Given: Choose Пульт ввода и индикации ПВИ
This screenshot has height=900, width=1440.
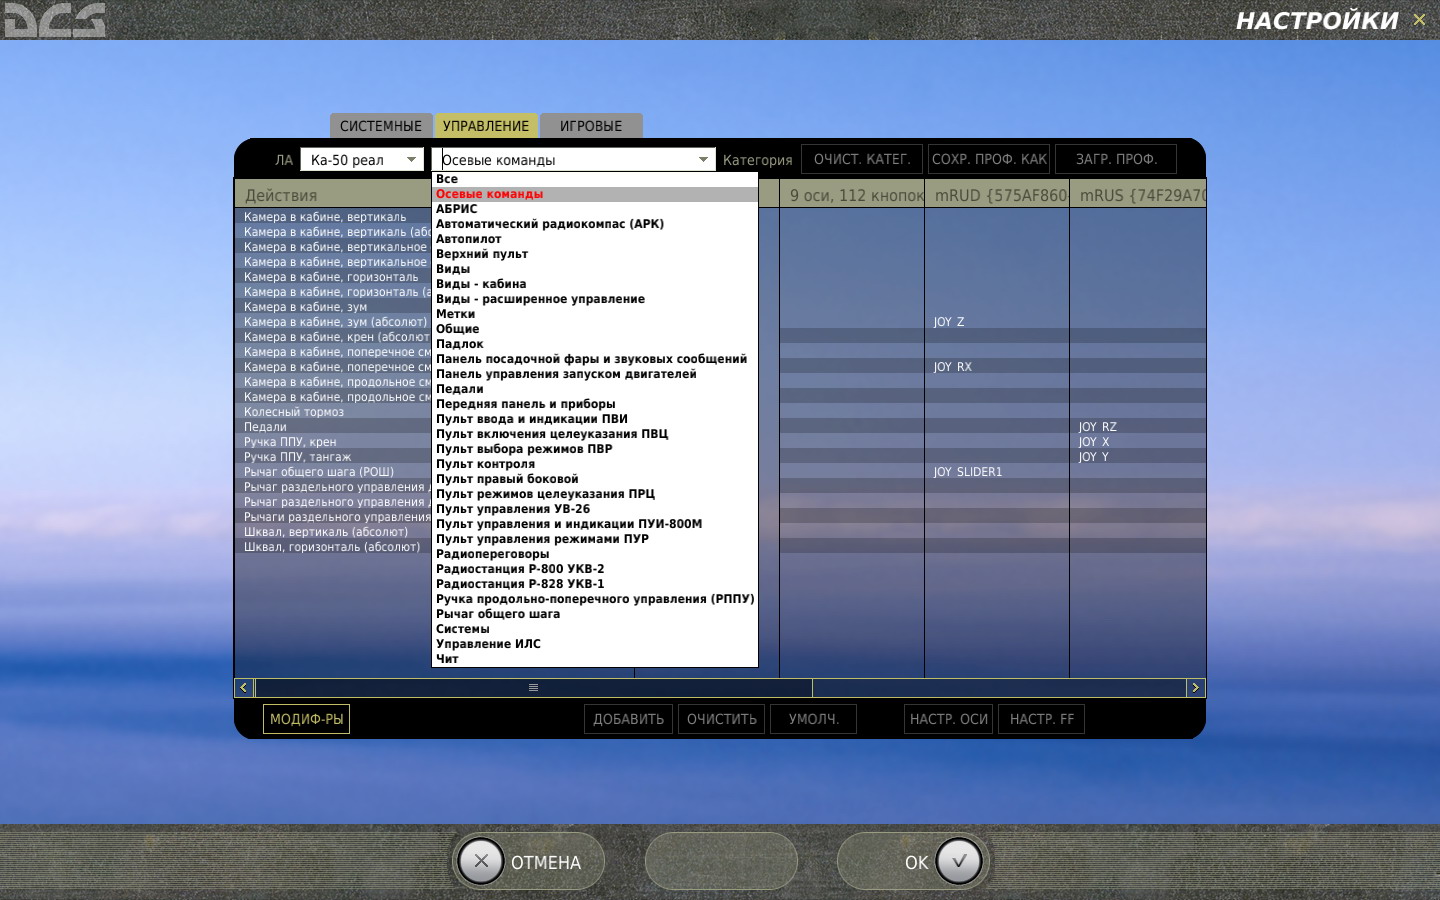Looking at the screenshot, I should click(595, 419).
